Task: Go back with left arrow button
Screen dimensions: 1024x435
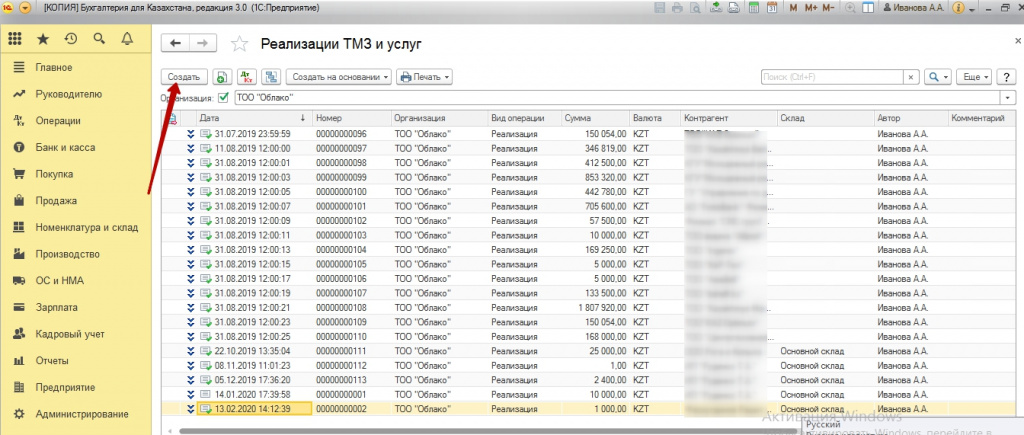Action: 174,43
